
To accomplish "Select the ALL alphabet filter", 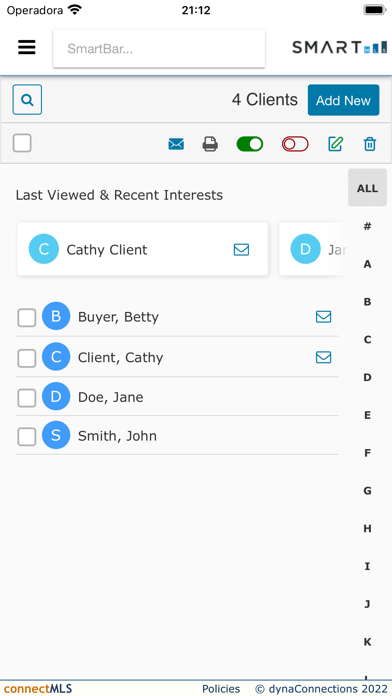I will coord(368,188).
